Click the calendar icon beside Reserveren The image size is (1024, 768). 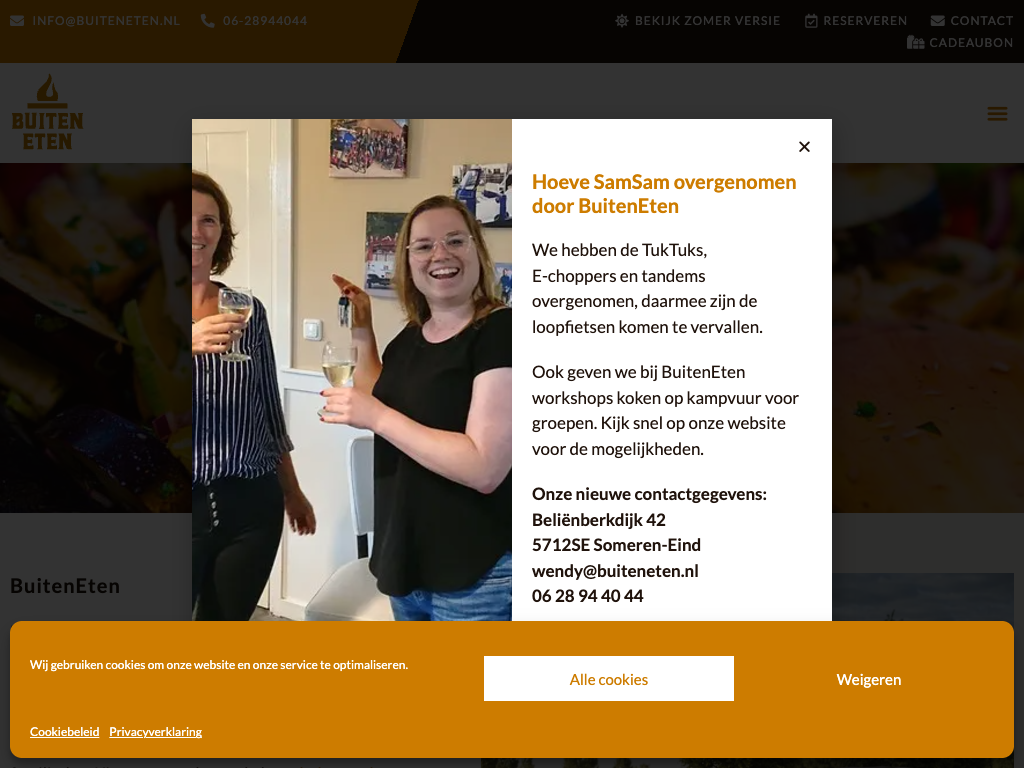click(x=811, y=21)
